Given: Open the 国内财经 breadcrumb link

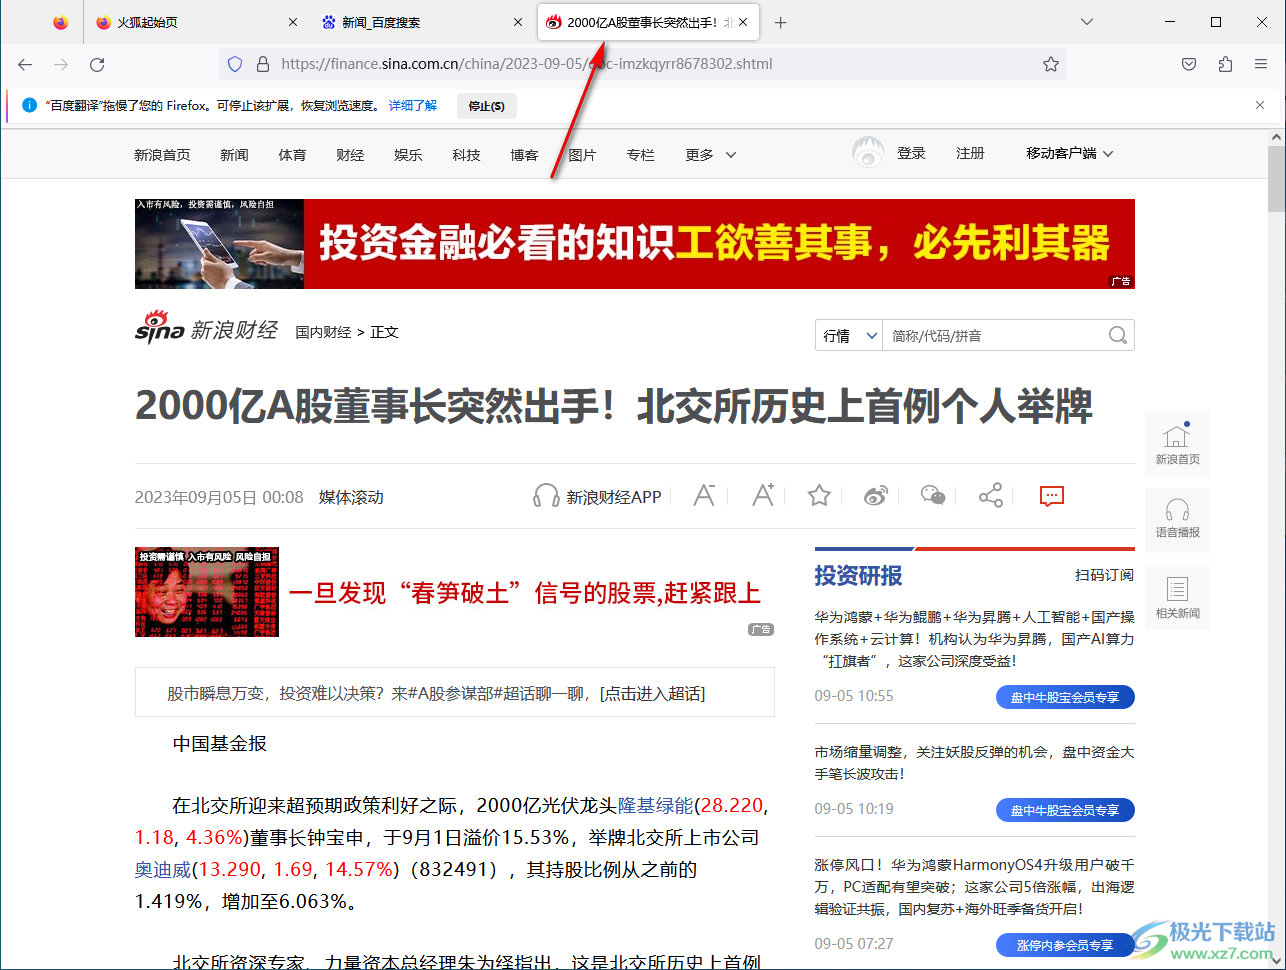Looking at the screenshot, I should click(323, 332).
